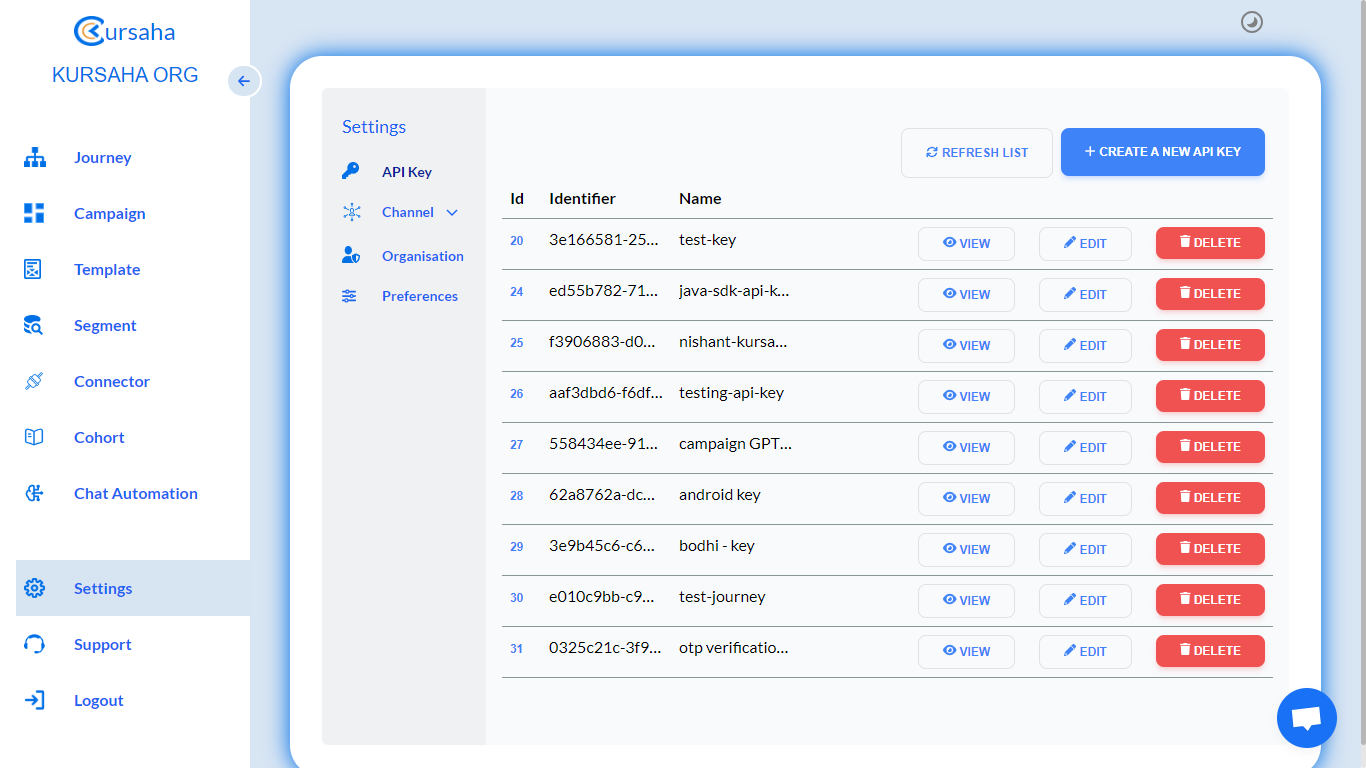View the nishant-kursa... key
Screen dimensions: 1366x768
pyautogui.click(x=966, y=346)
